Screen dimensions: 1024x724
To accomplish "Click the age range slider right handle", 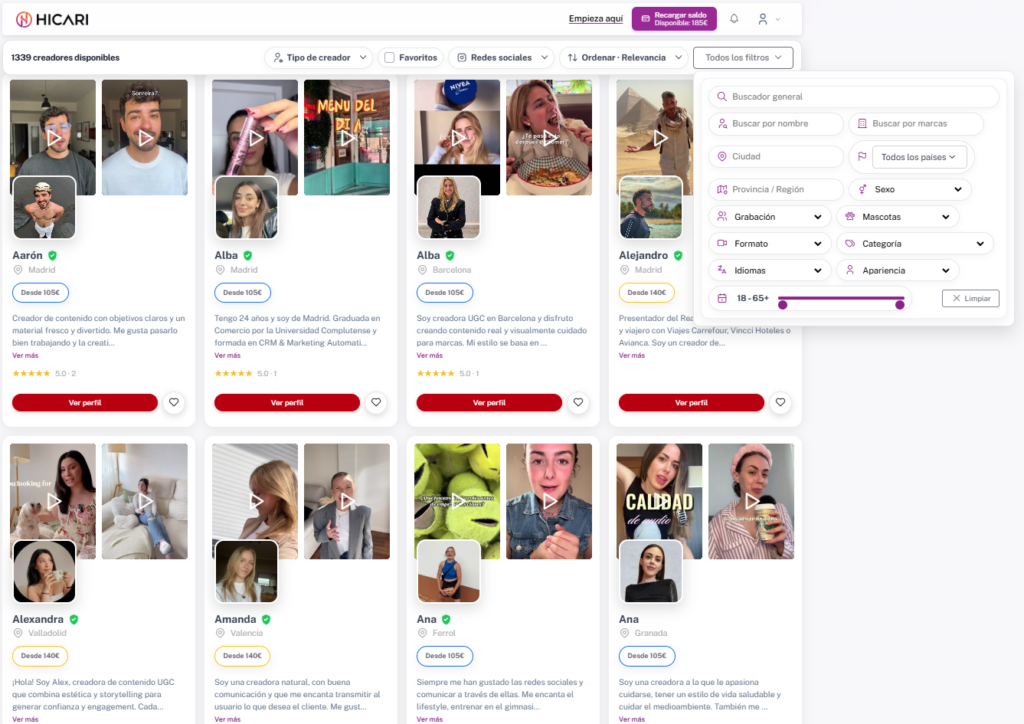I will coord(900,304).
